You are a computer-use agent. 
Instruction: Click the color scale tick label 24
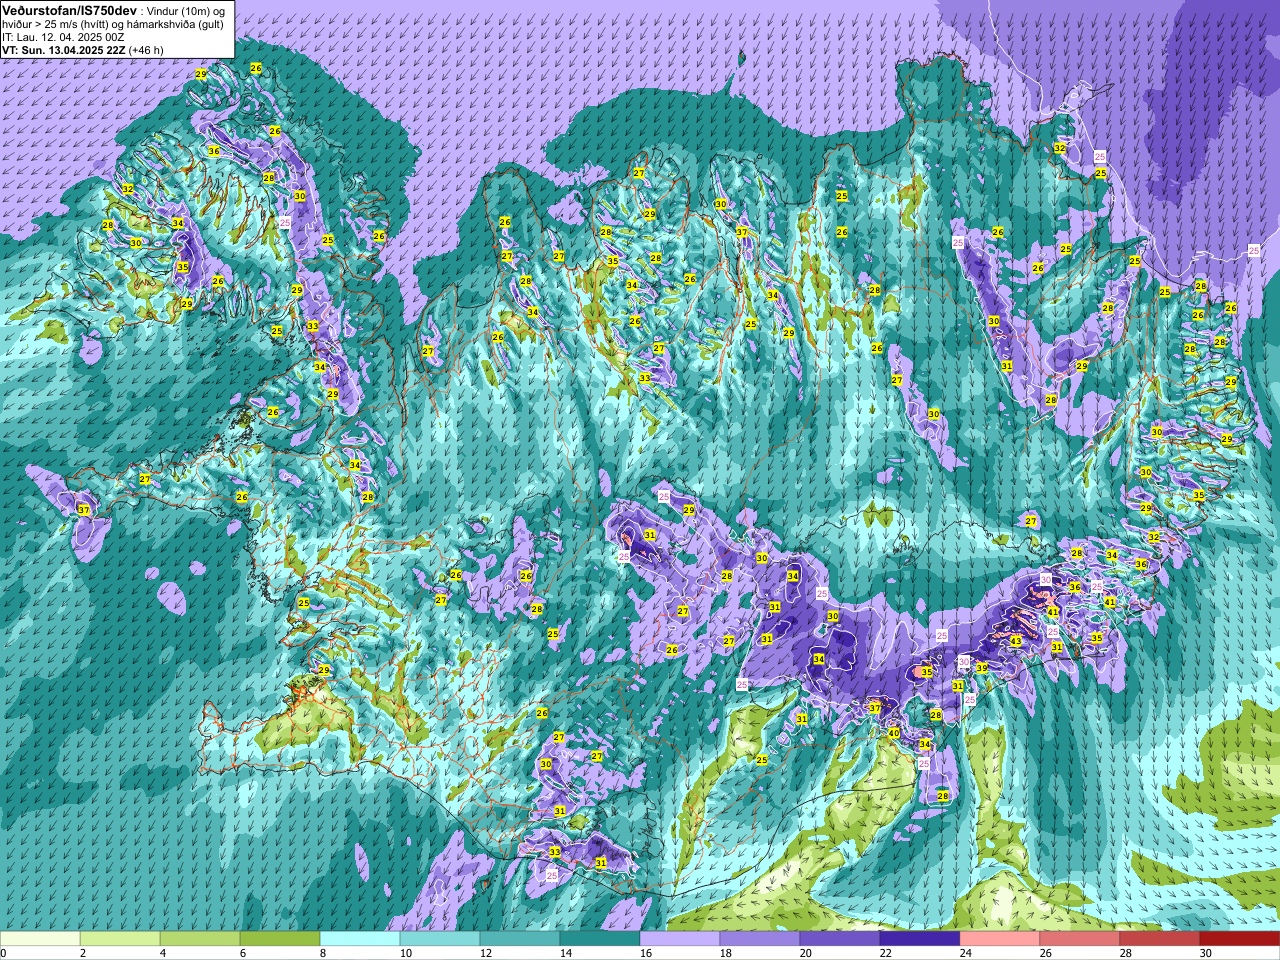(x=966, y=953)
